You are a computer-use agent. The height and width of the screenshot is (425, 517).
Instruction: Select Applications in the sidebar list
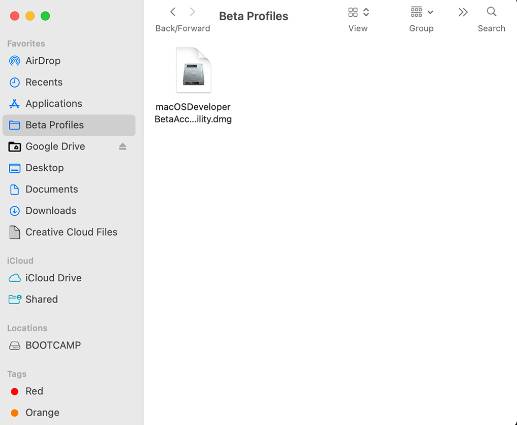[54, 104]
